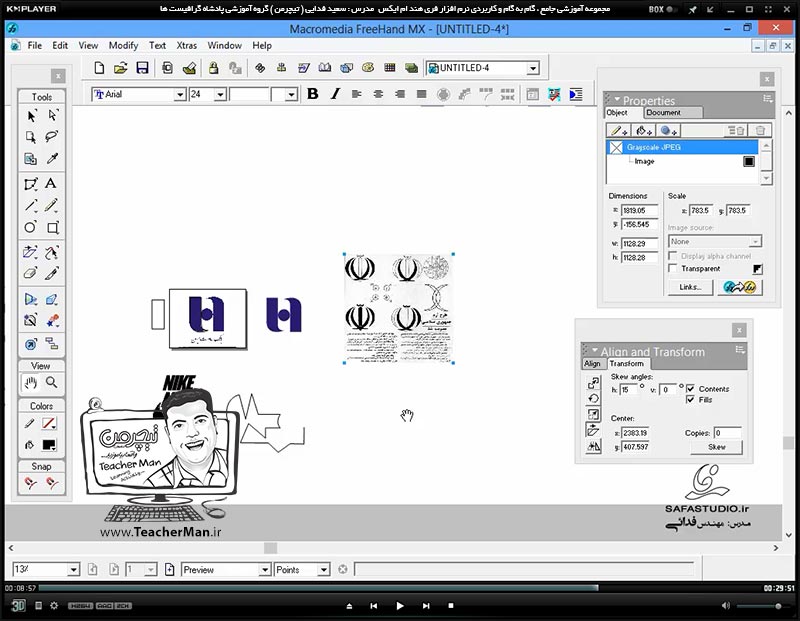The image size is (800, 621).
Task: Click the Dimensions w field
Action: tap(639, 244)
